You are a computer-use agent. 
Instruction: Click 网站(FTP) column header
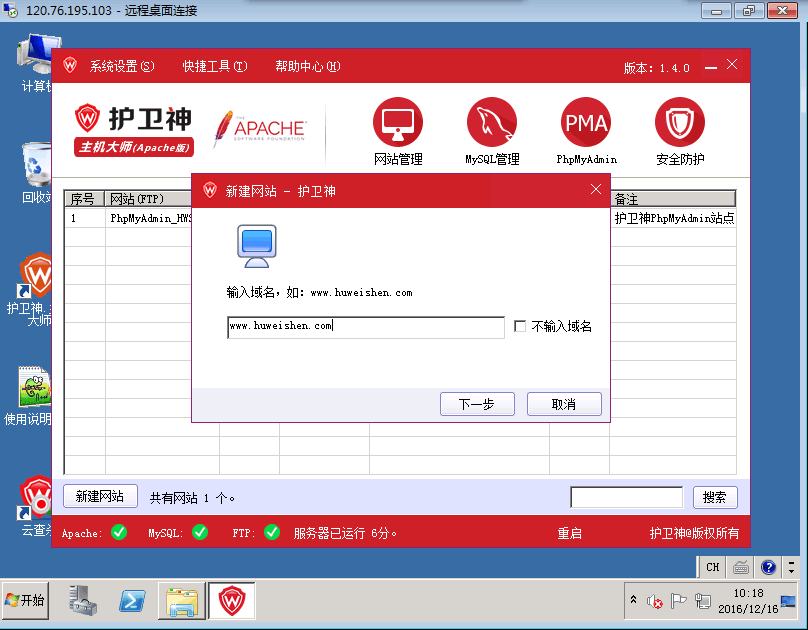coord(148,199)
